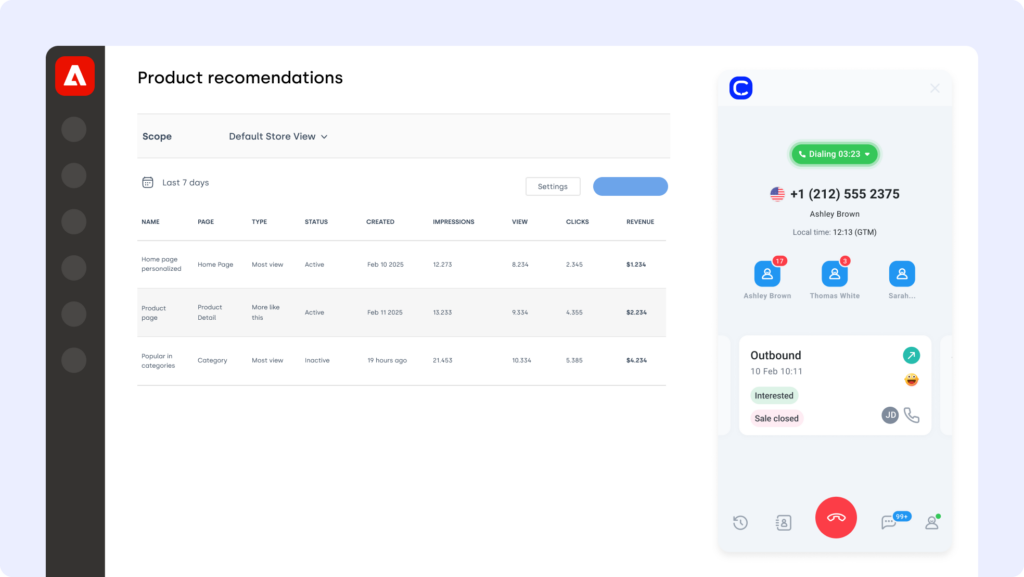Open the contacts book icon
The width and height of the screenshot is (1024, 577).
click(x=784, y=522)
